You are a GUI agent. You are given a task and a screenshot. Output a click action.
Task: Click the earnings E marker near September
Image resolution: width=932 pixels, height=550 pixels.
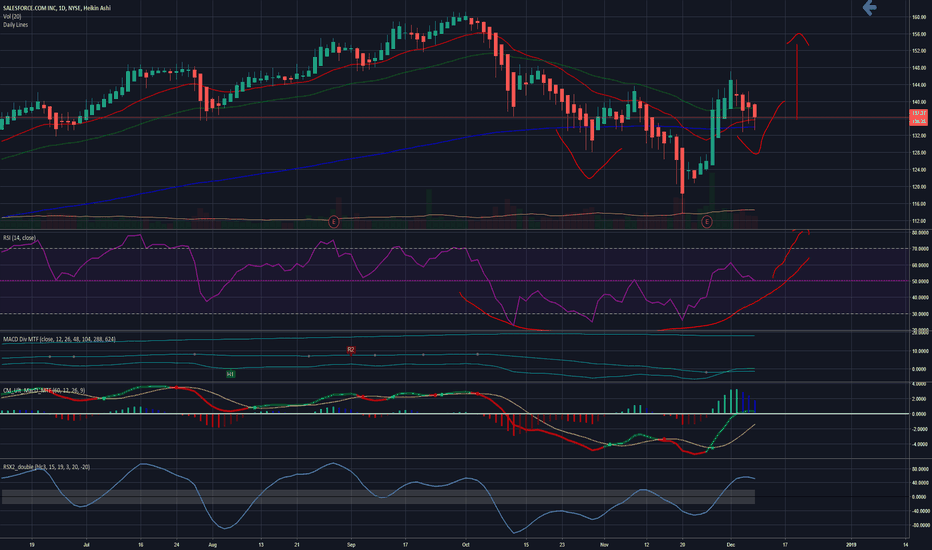pos(333,222)
